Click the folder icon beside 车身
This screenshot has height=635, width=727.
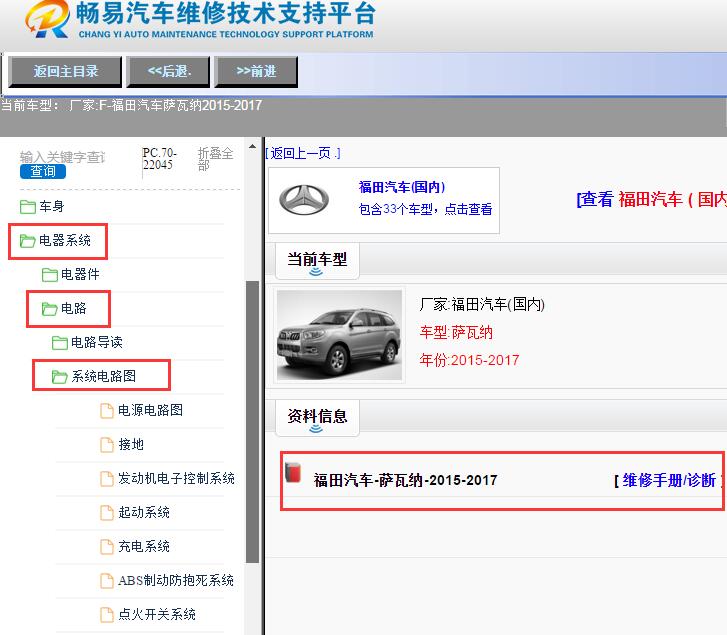[28, 207]
